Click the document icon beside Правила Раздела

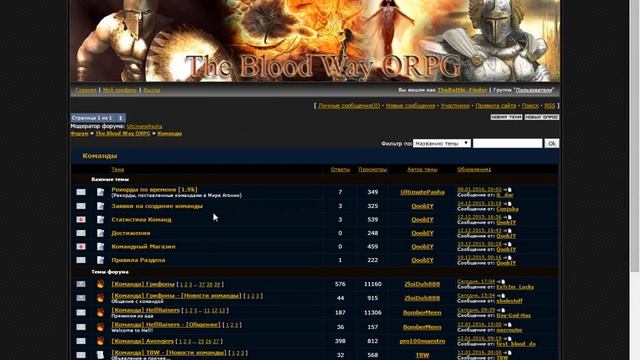[x=100, y=260]
